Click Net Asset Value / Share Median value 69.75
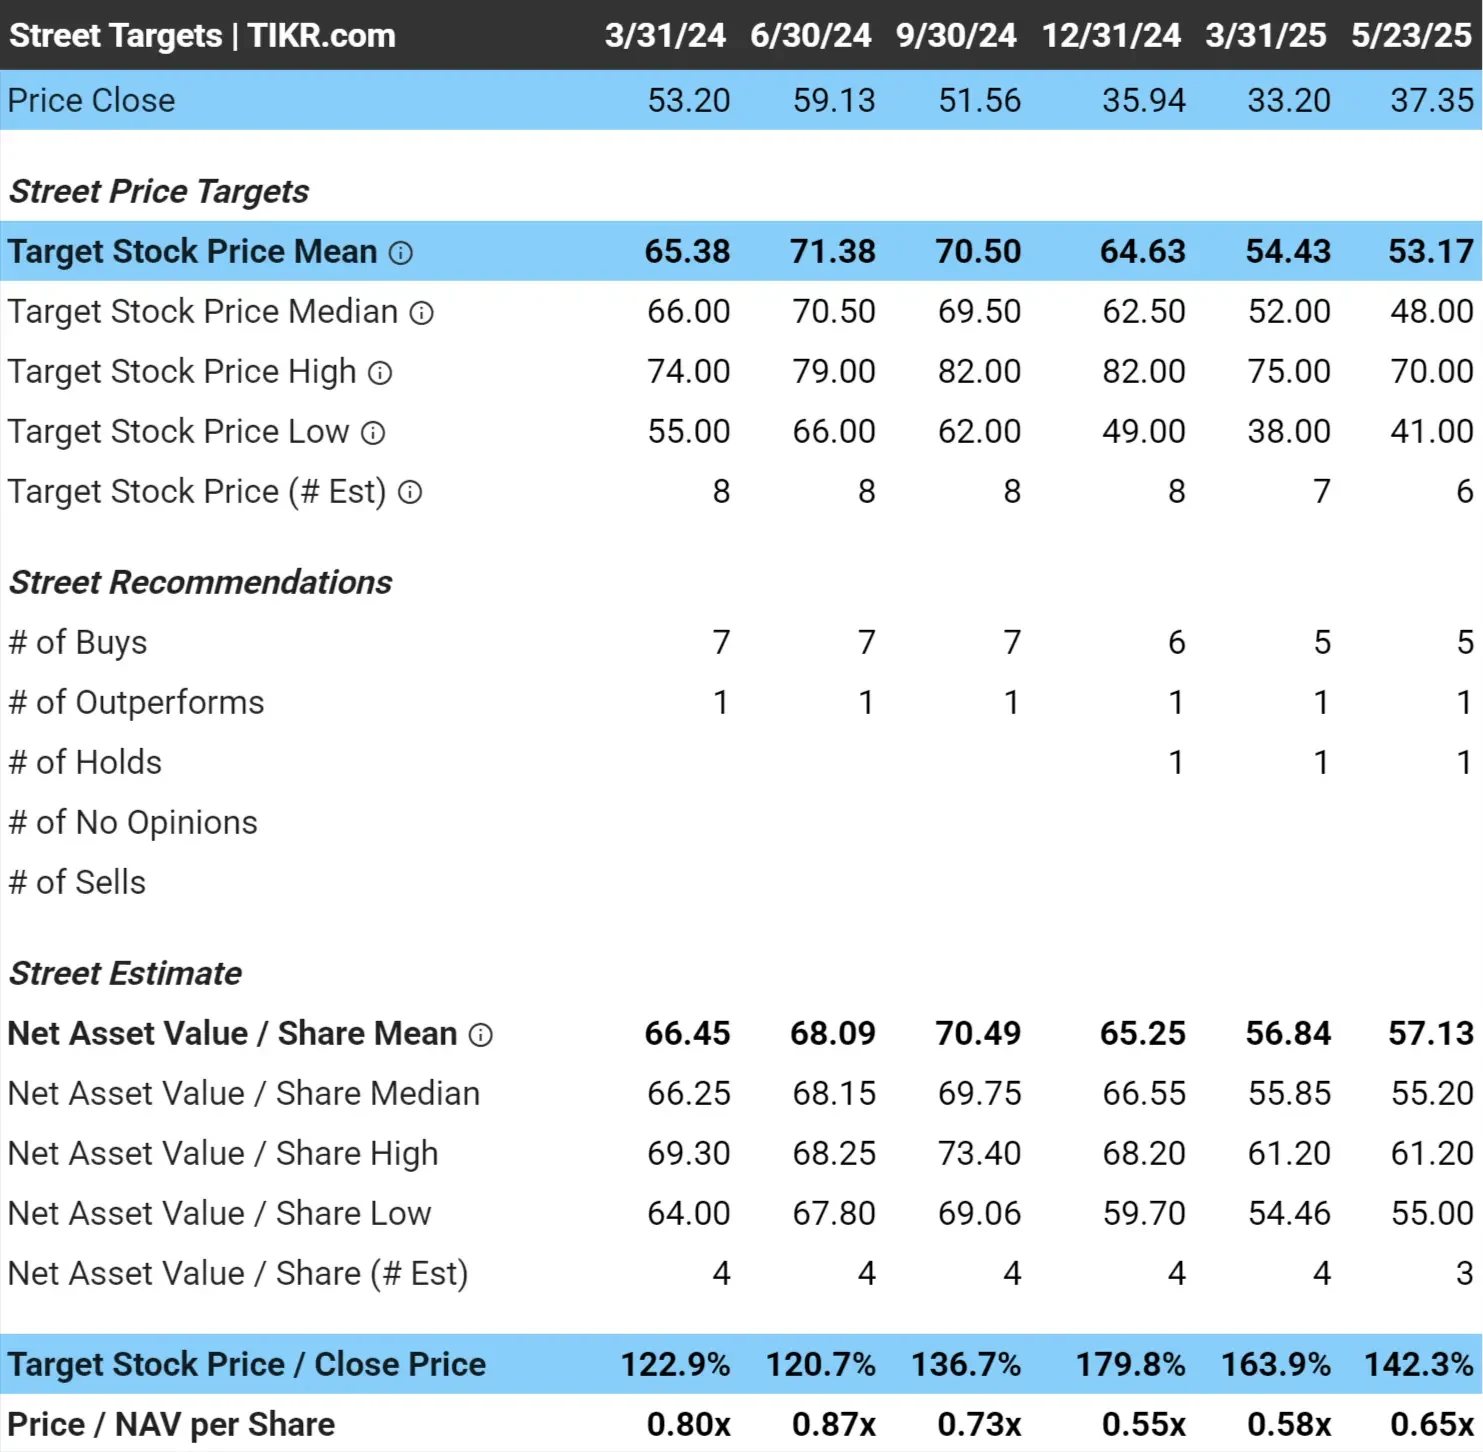Image resolution: width=1483 pixels, height=1452 pixels. point(979,1093)
